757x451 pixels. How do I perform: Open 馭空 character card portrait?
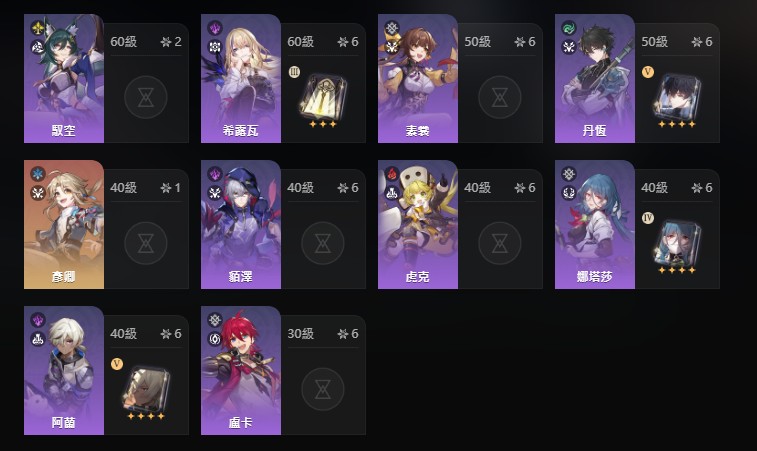(64, 78)
